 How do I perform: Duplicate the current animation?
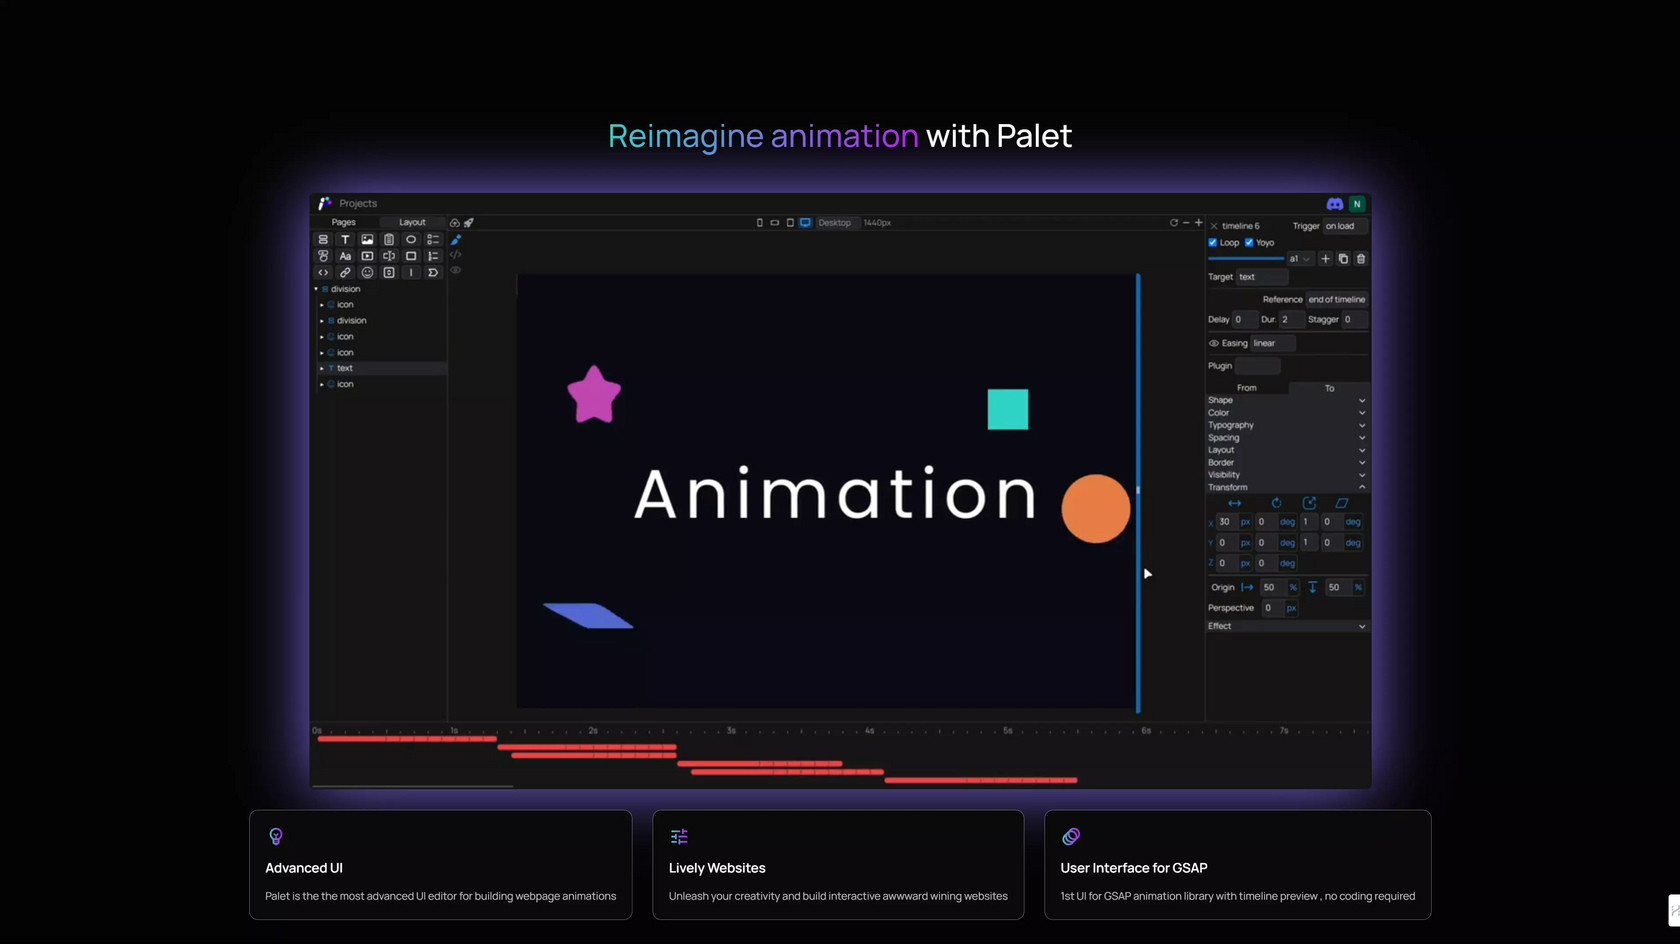[x=1343, y=259]
